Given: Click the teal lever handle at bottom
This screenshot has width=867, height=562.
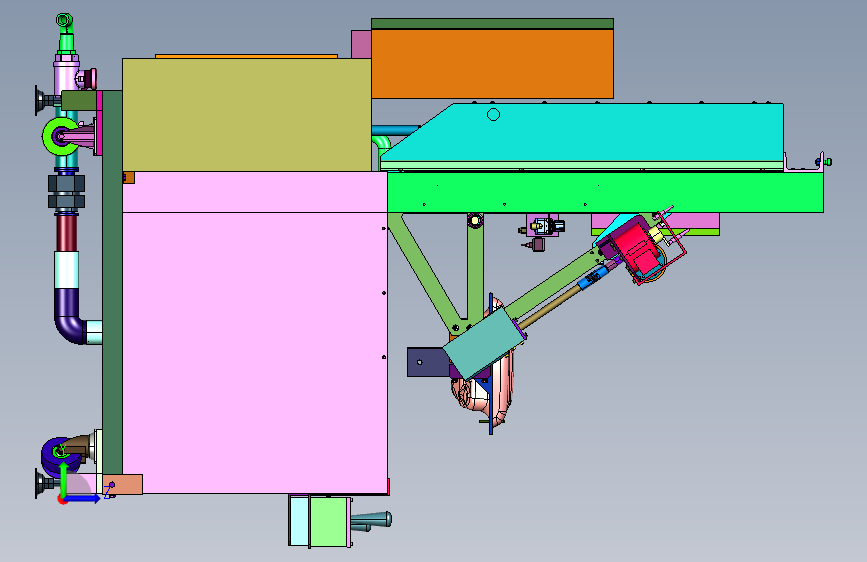Looking at the screenshot, I should click(372, 520).
